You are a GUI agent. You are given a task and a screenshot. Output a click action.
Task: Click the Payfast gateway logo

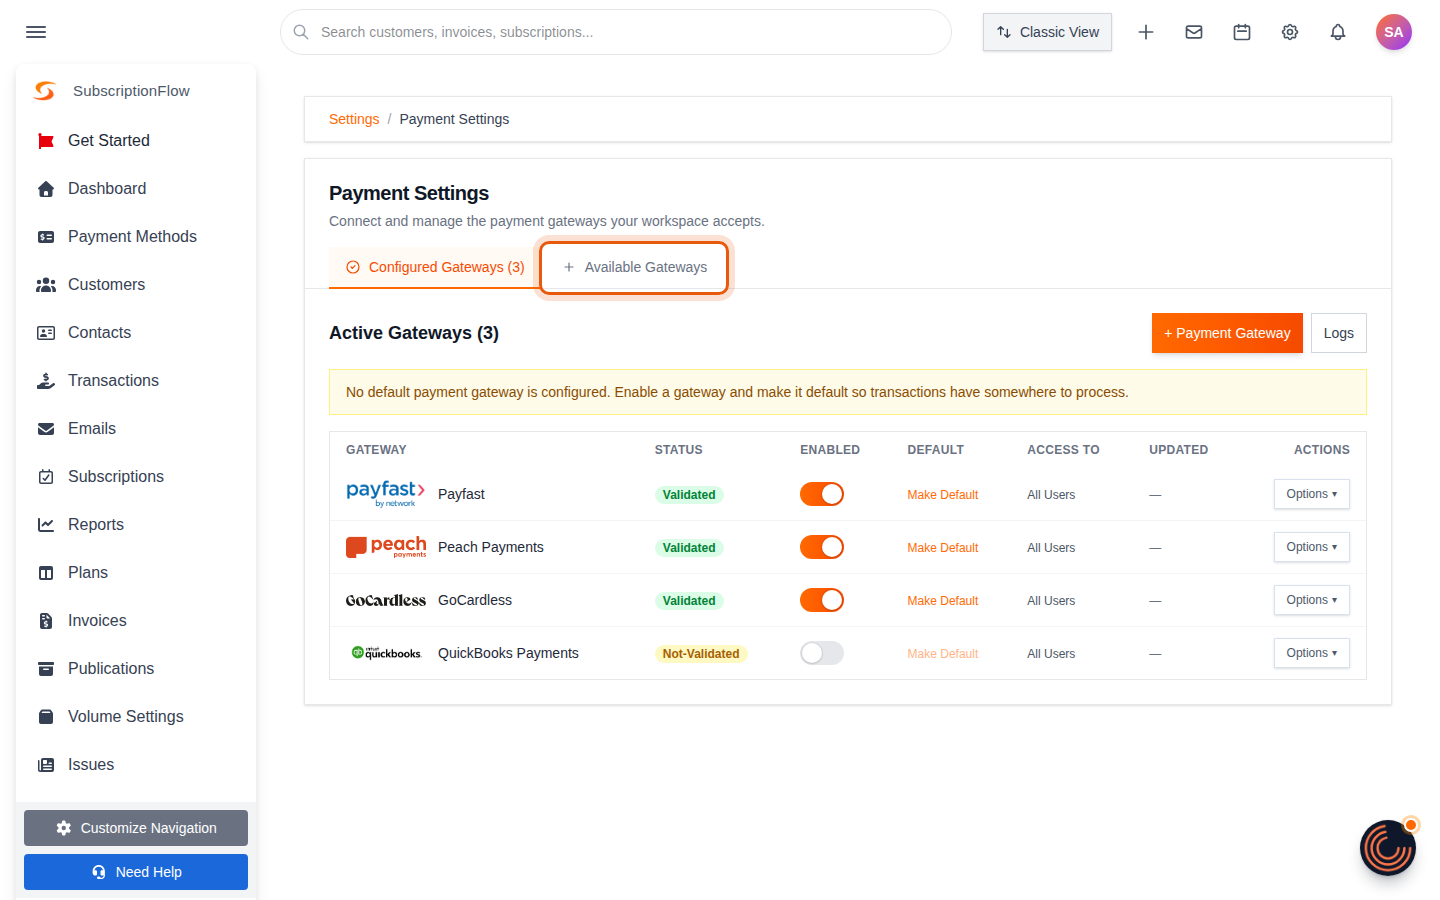tap(386, 494)
